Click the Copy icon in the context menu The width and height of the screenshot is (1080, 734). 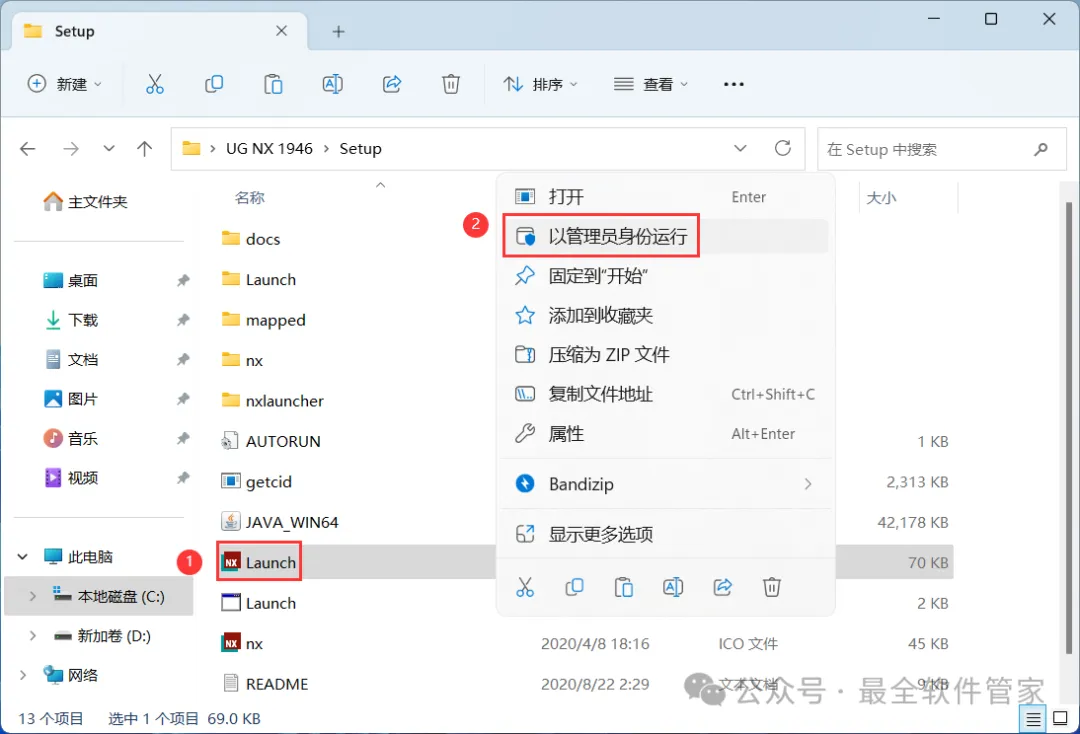click(574, 587)
